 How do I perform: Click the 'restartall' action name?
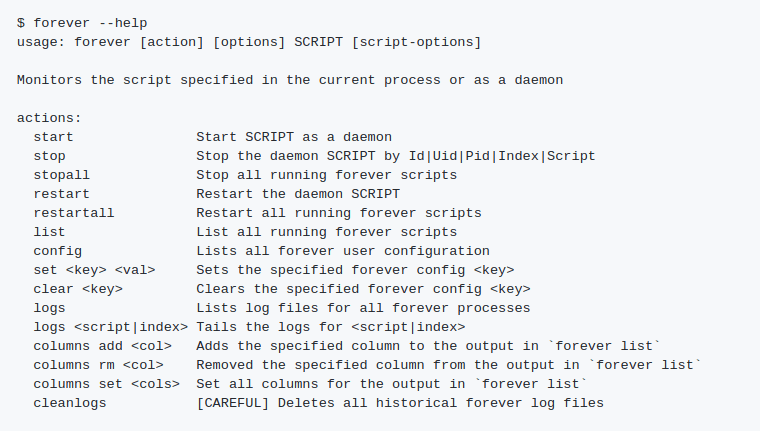(73, 213)
